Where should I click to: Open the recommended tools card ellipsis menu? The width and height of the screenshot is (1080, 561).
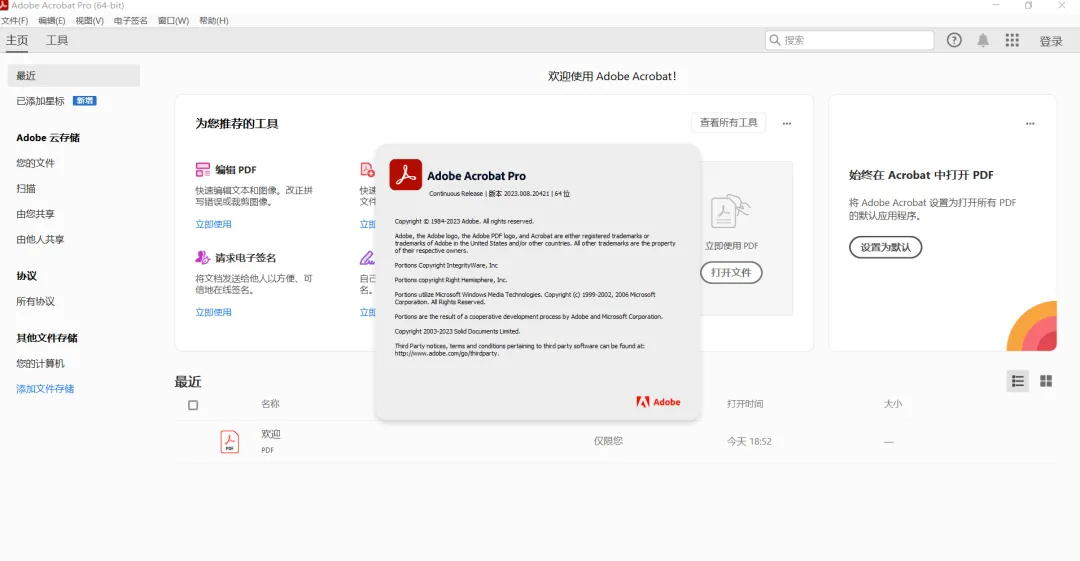[787, 123]
